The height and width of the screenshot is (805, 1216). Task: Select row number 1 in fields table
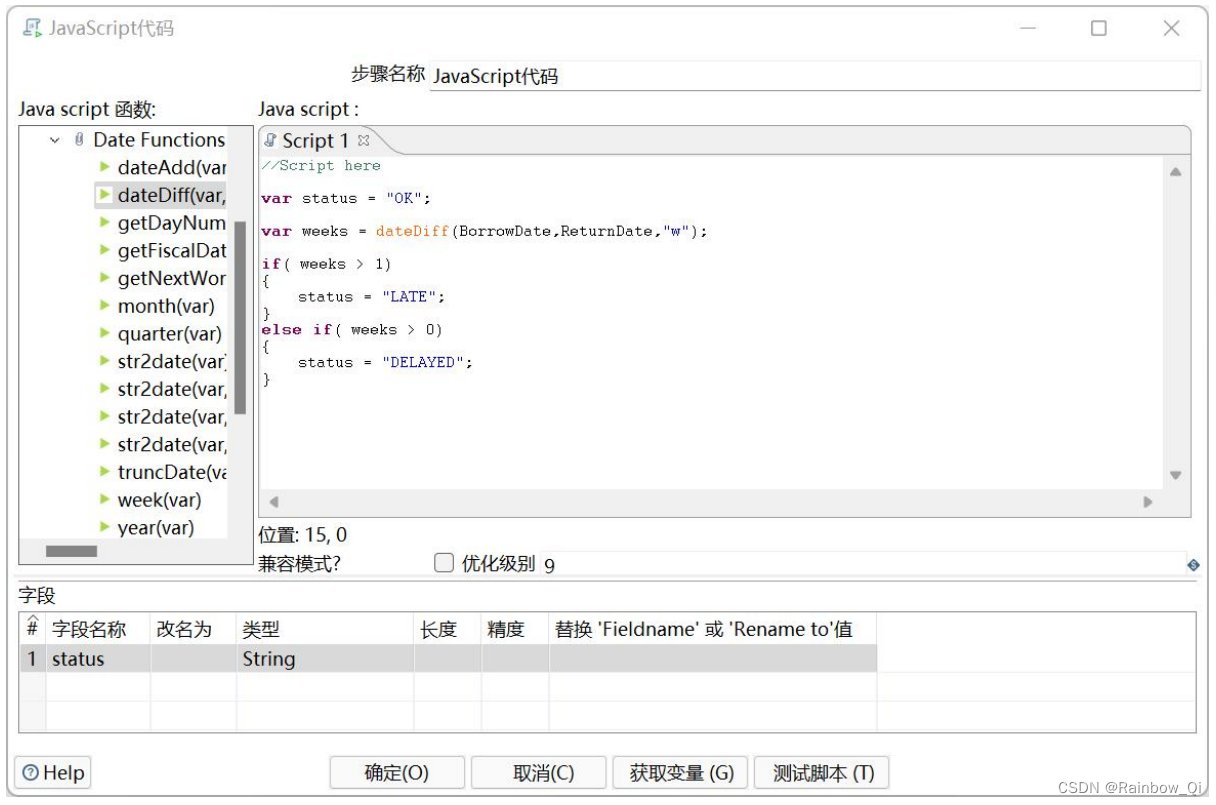[32, 659]
